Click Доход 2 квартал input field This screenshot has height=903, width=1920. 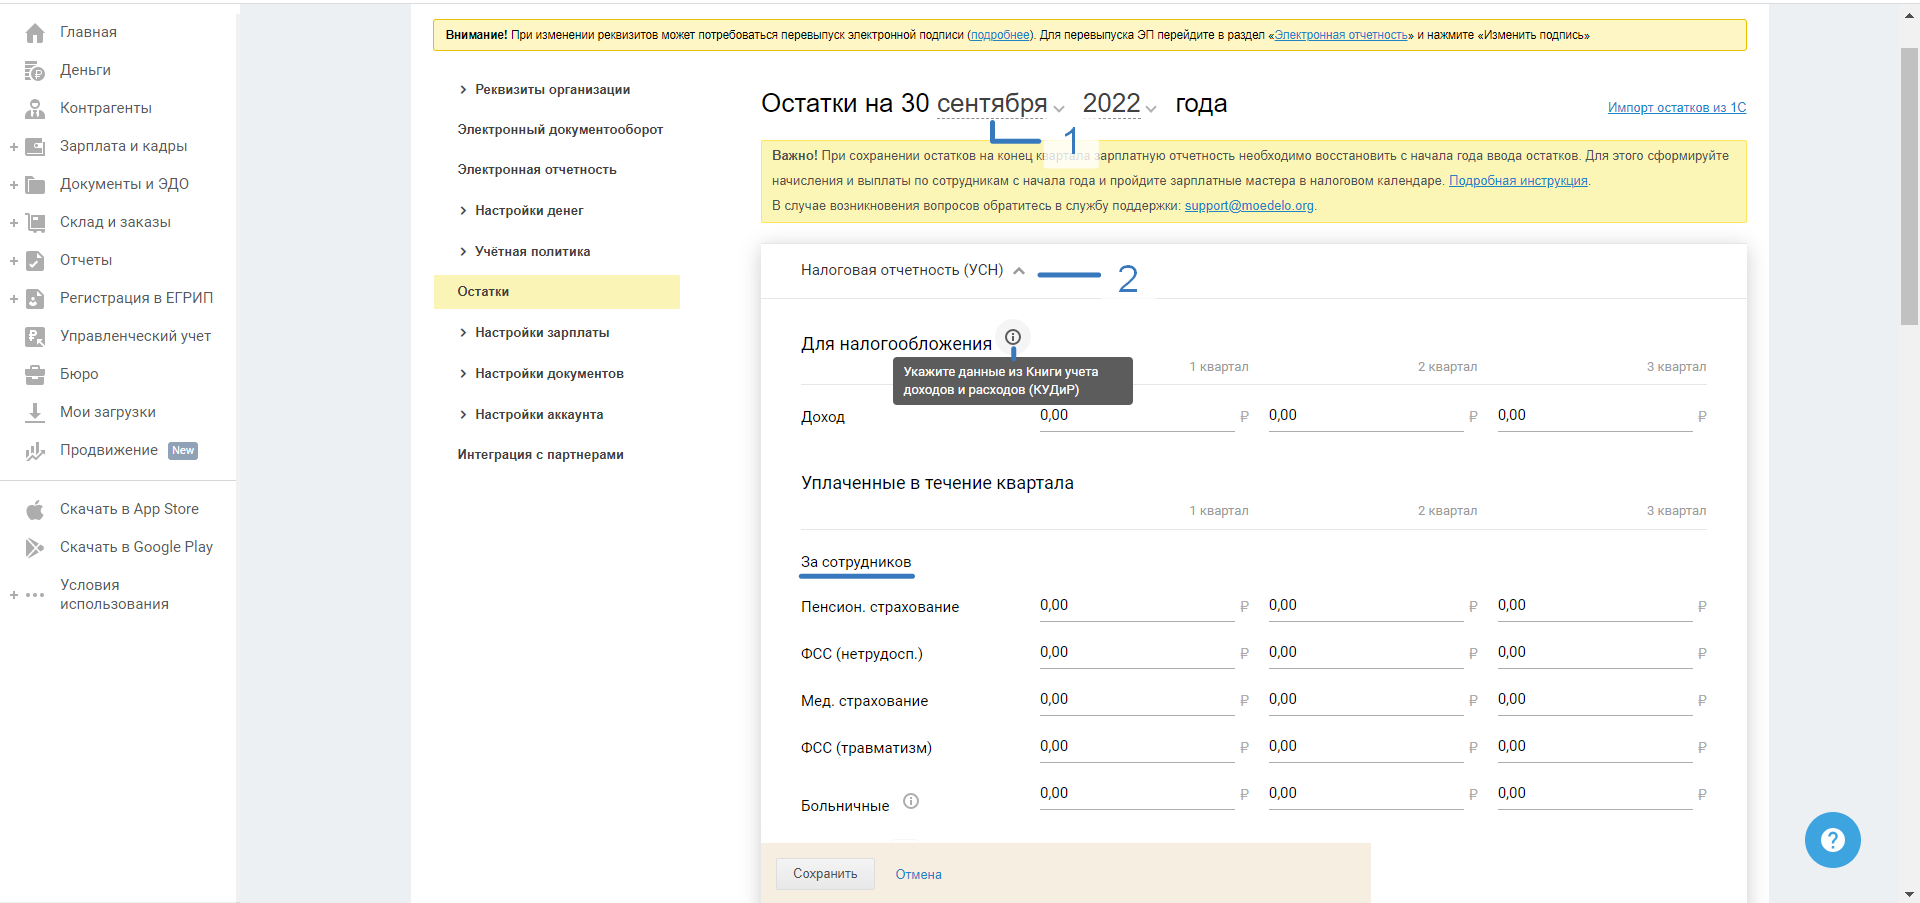coord(1366,416)
